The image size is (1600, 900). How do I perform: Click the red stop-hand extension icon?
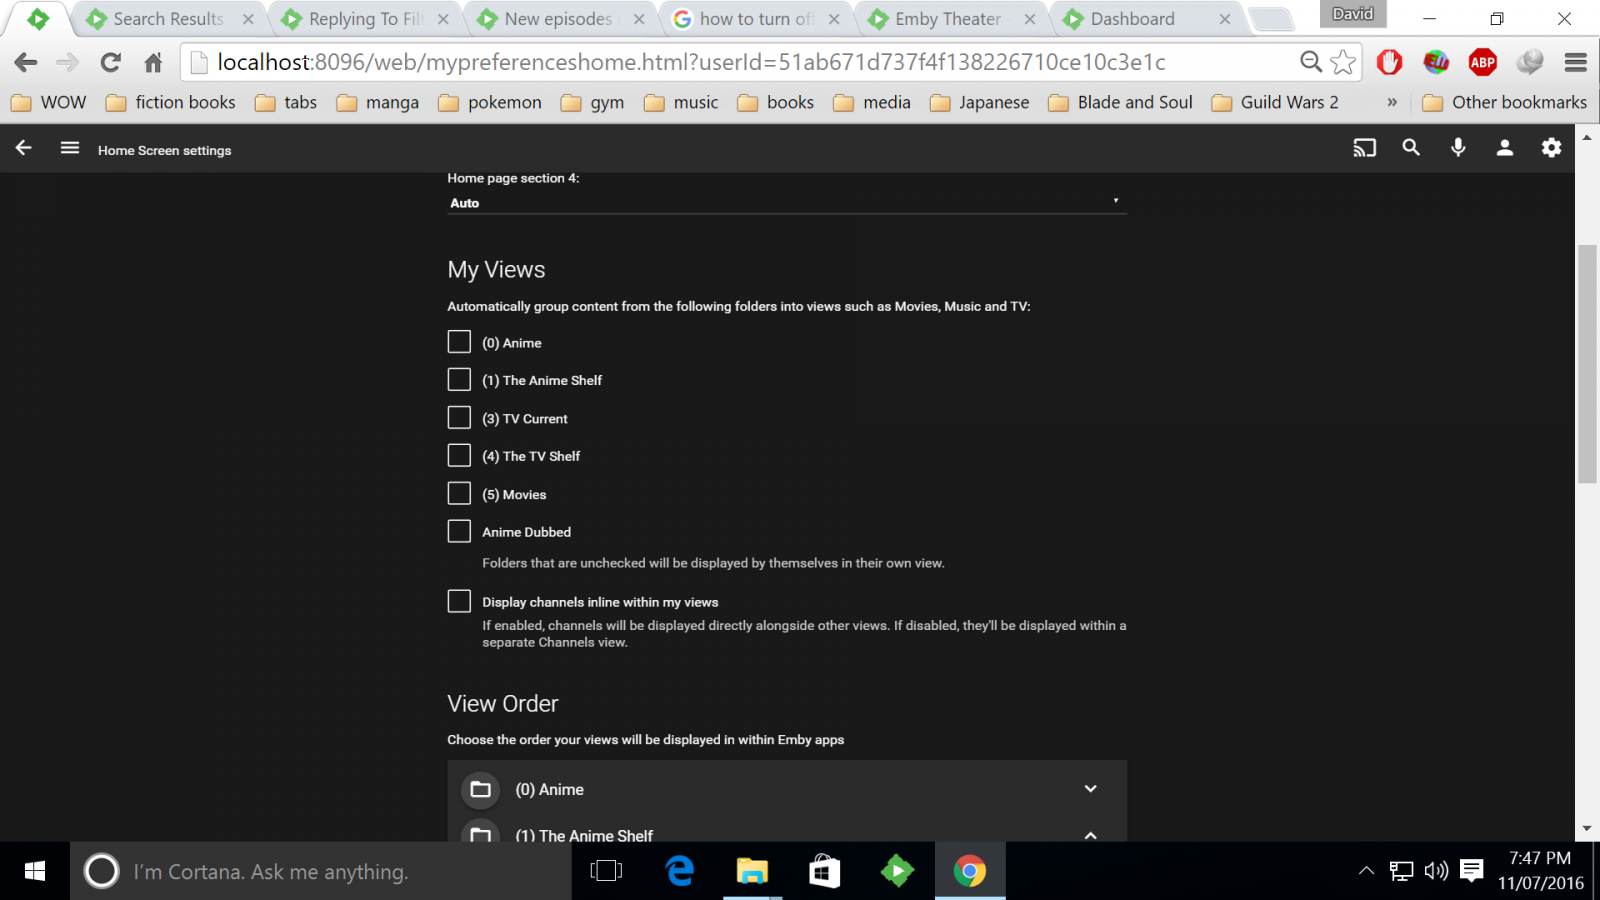tap(1389, 62)
